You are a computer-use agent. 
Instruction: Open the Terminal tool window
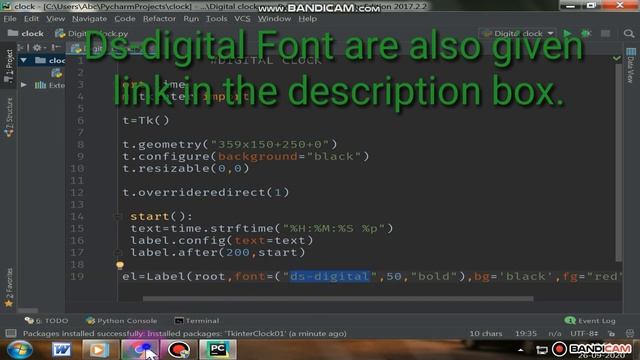tap(197, 321)
